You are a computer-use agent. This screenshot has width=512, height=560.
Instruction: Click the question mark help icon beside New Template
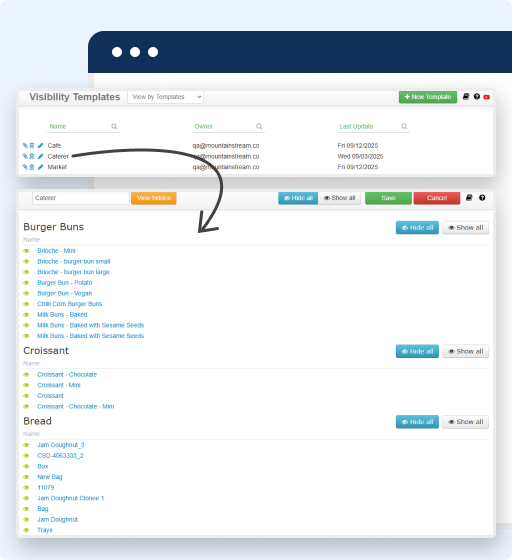[x=477, y=97]
